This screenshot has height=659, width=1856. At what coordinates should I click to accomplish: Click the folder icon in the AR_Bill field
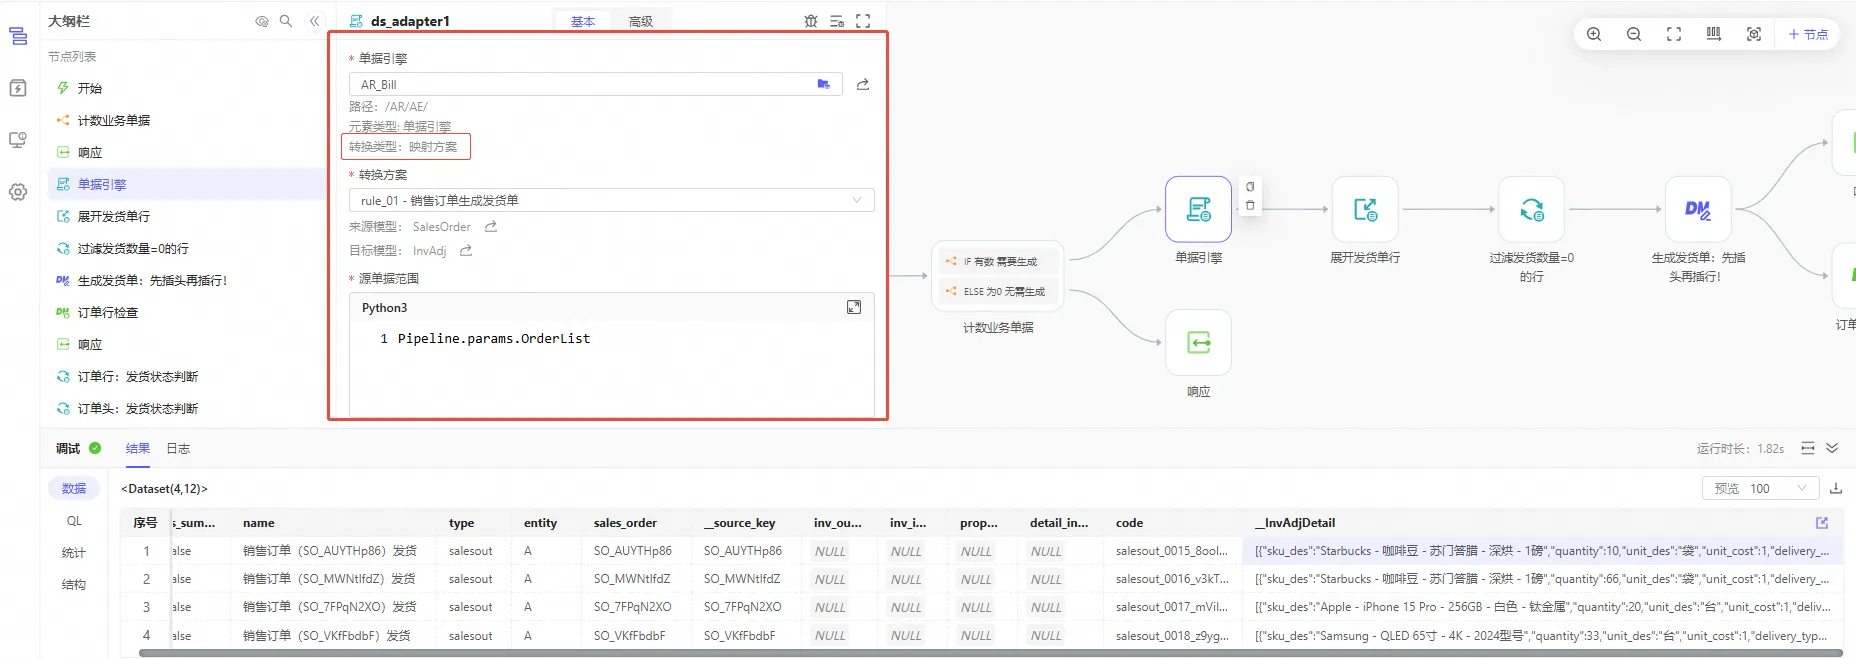823,85
